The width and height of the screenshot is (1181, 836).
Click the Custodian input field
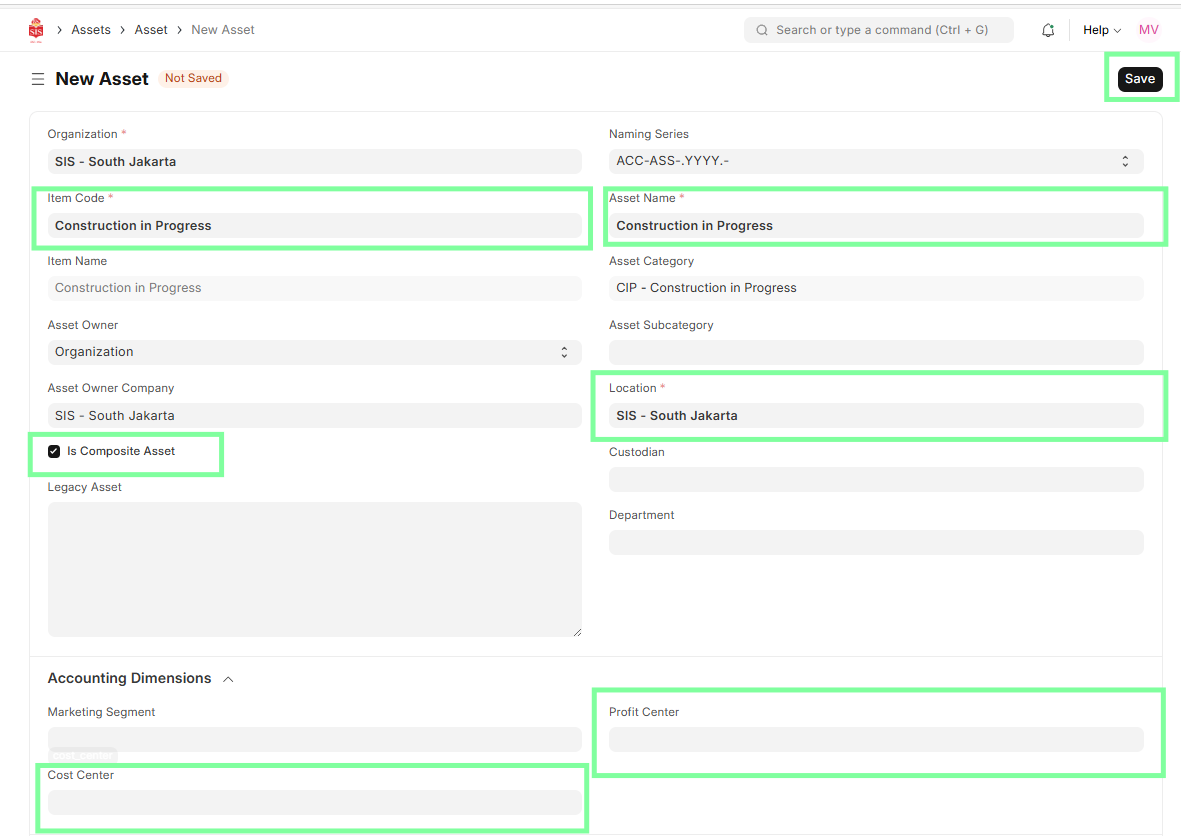(875, 479)
